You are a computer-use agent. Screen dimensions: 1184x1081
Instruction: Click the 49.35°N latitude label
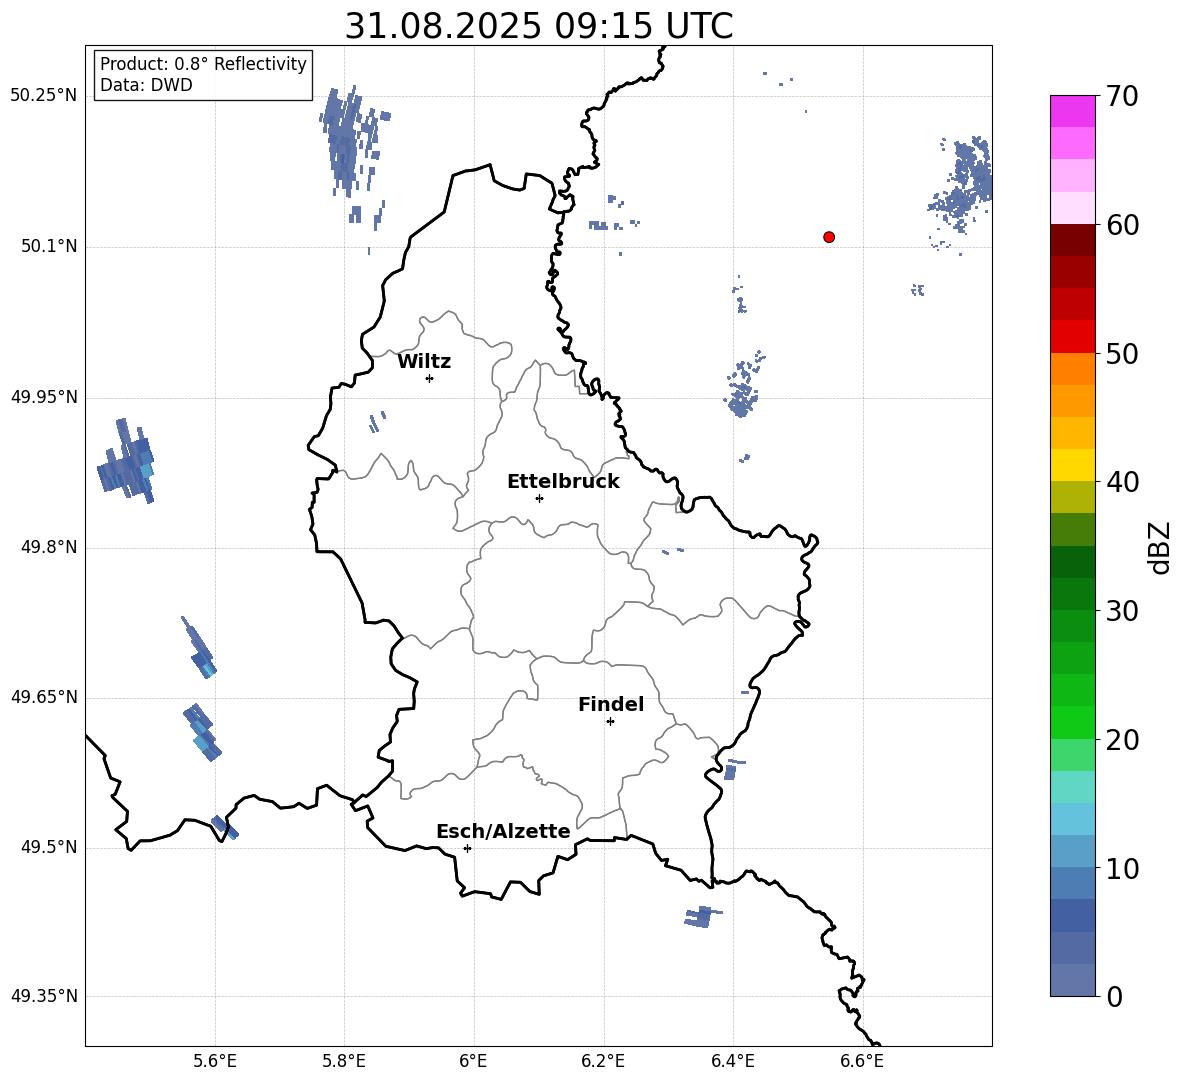(x=44, y=996)
